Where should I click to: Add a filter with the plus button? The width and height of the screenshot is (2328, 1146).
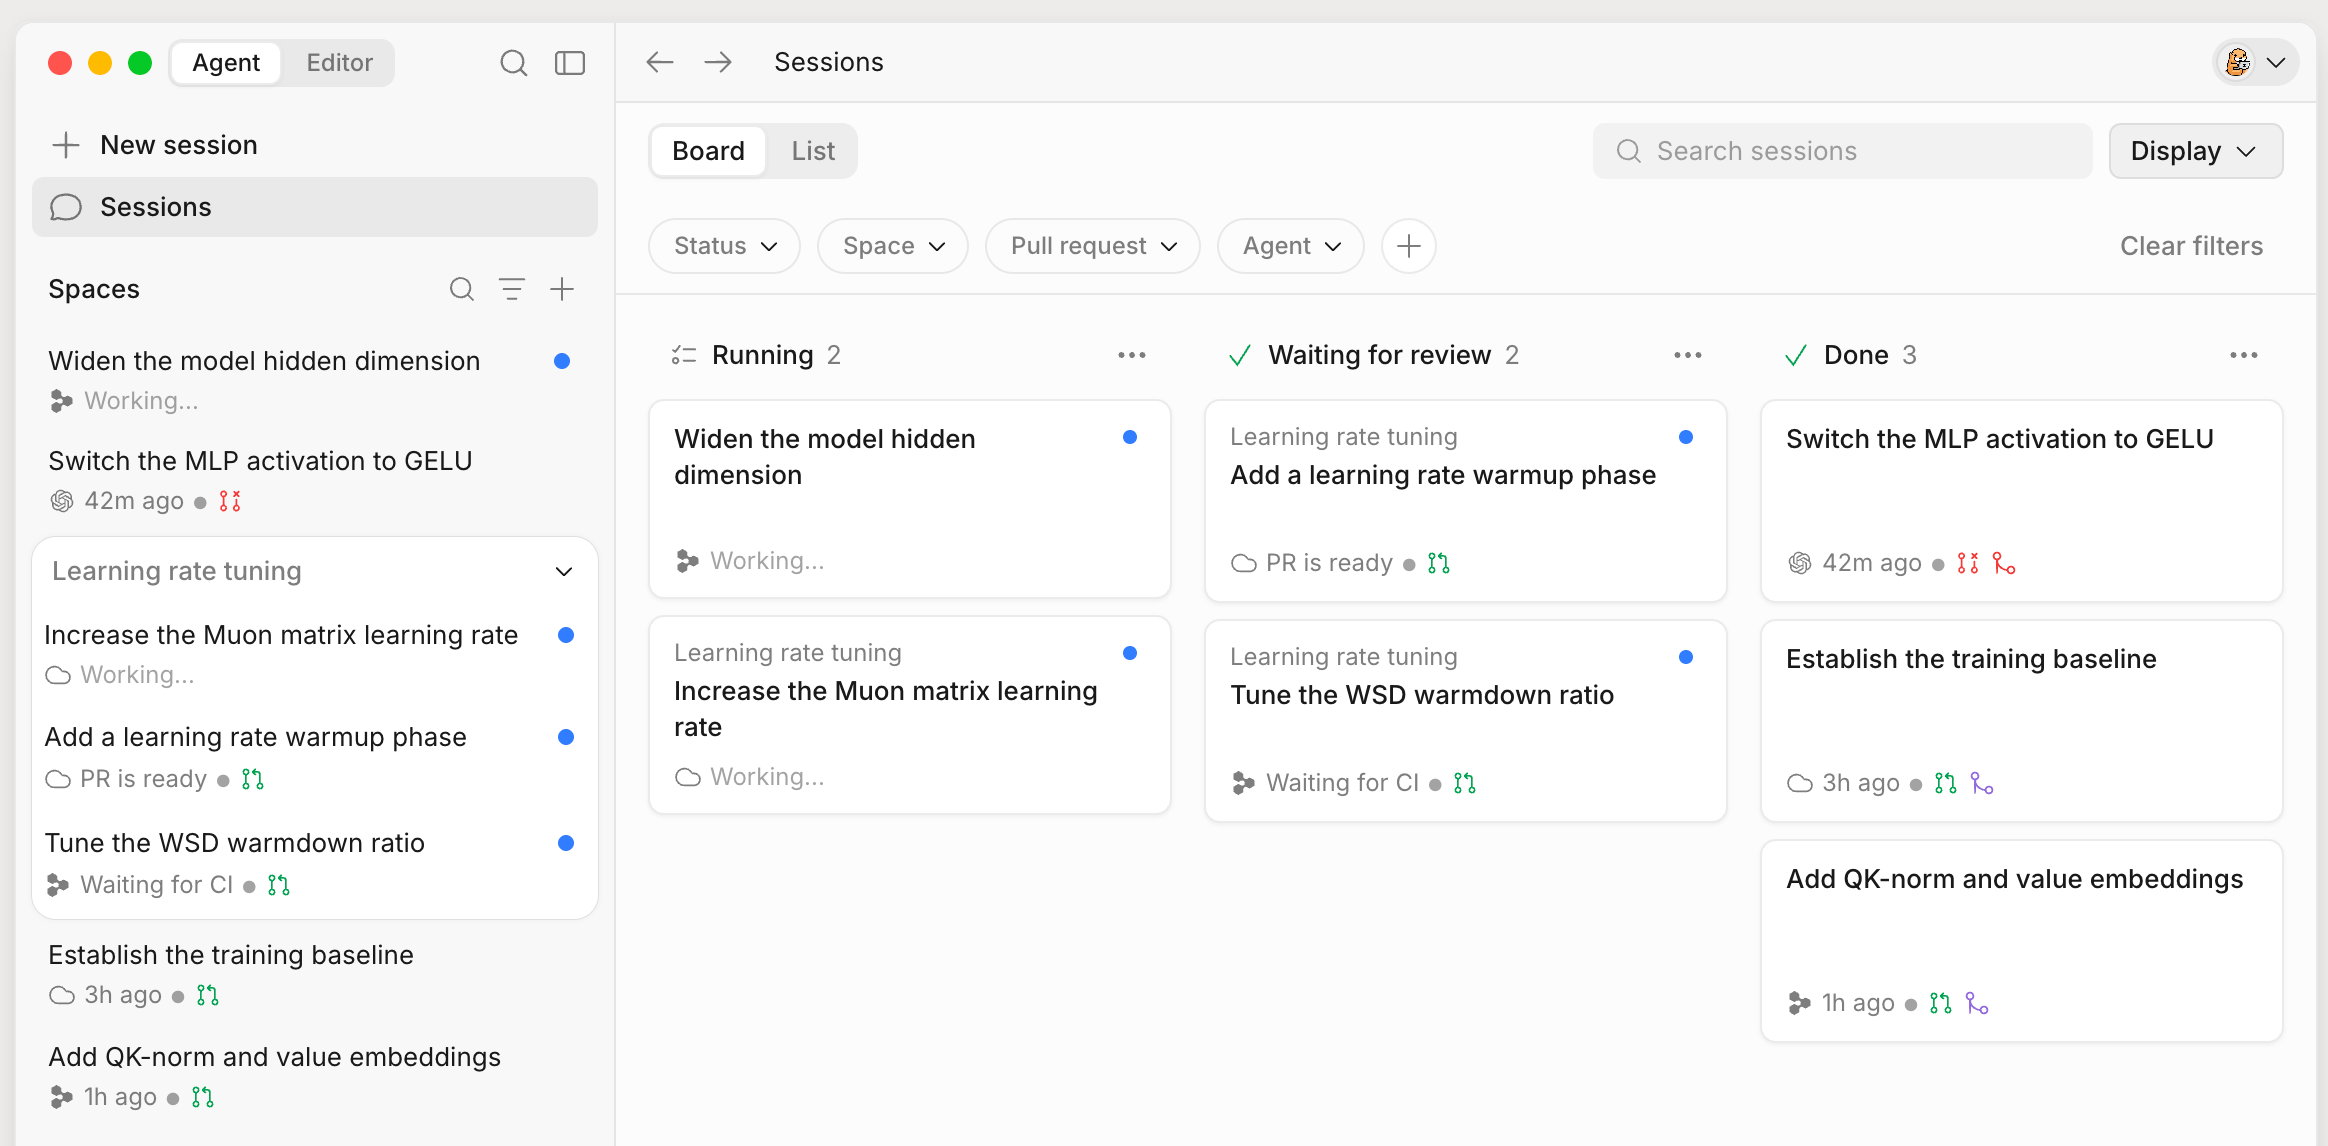coord(1408,246)
